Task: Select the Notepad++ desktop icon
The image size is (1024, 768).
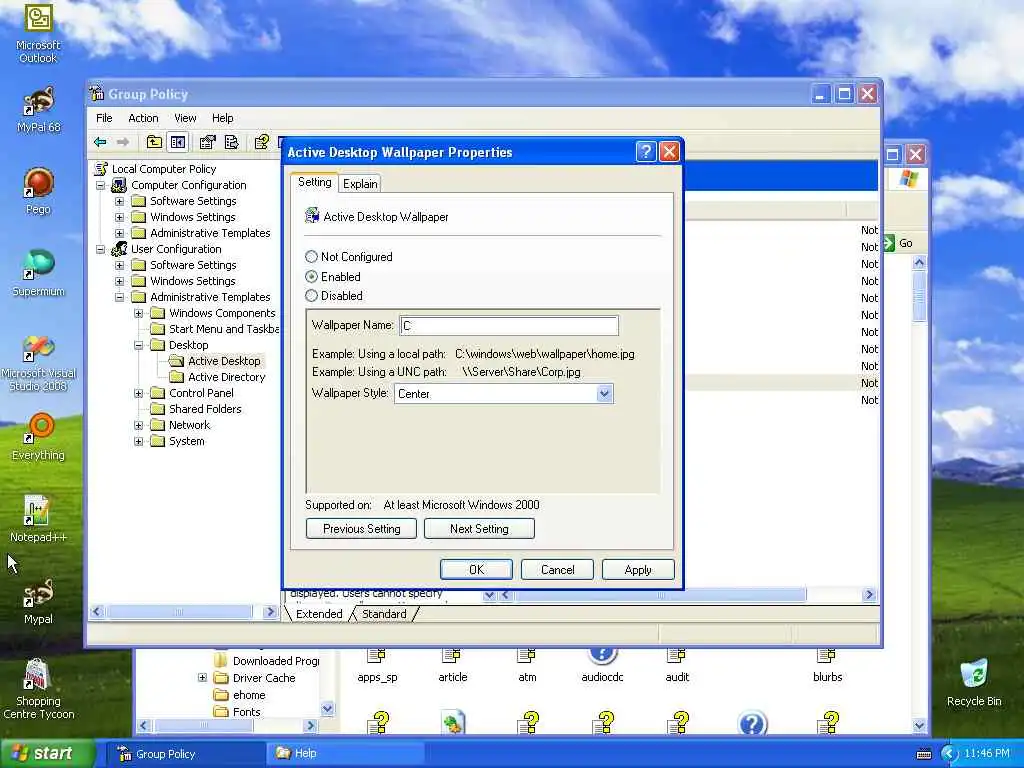Action: click(x=38, y=519)
